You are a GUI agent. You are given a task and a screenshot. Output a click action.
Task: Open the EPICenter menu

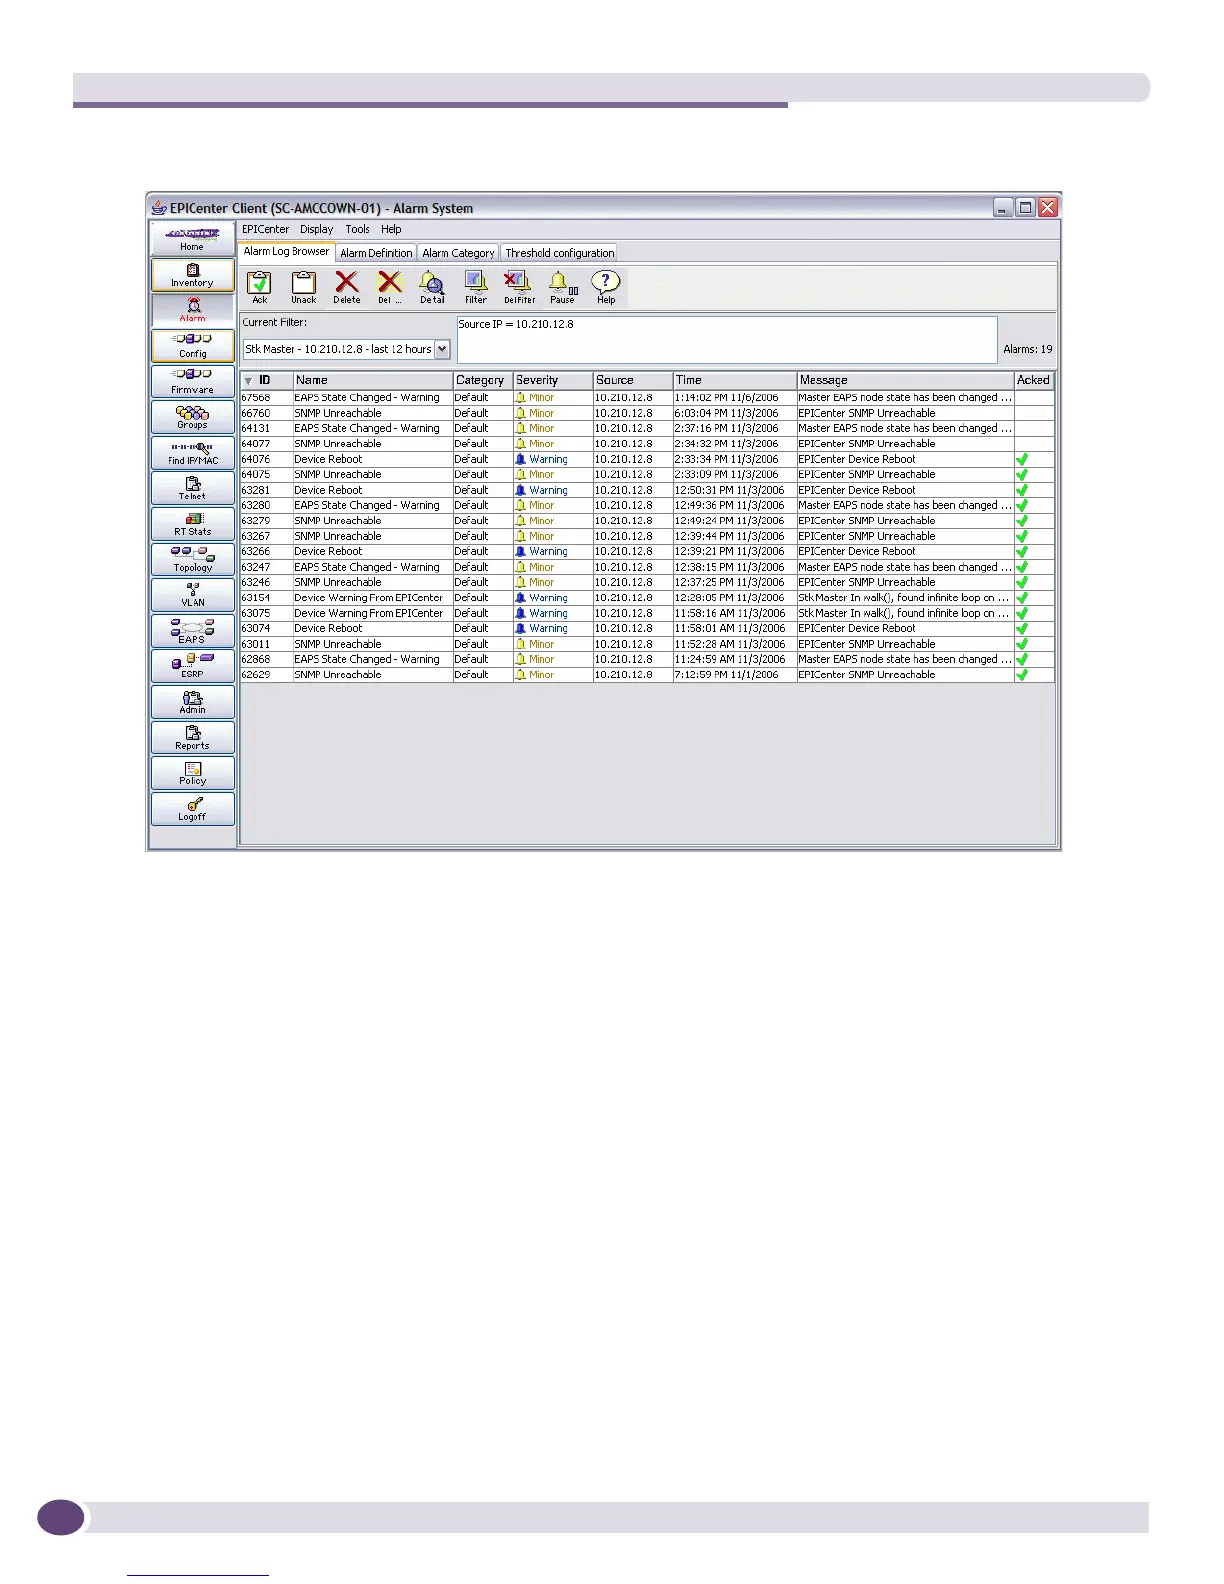pos(265,229)
